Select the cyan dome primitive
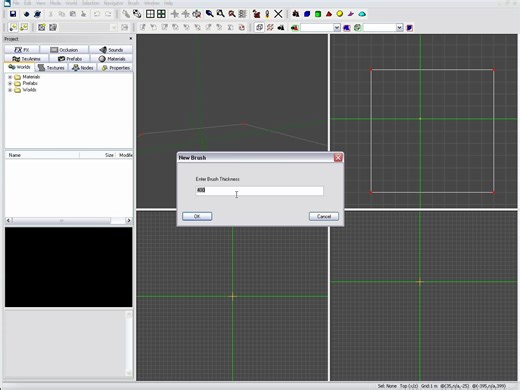Image resolution: width=520 pixels, height=390 pixels. [x=362, y=14]
